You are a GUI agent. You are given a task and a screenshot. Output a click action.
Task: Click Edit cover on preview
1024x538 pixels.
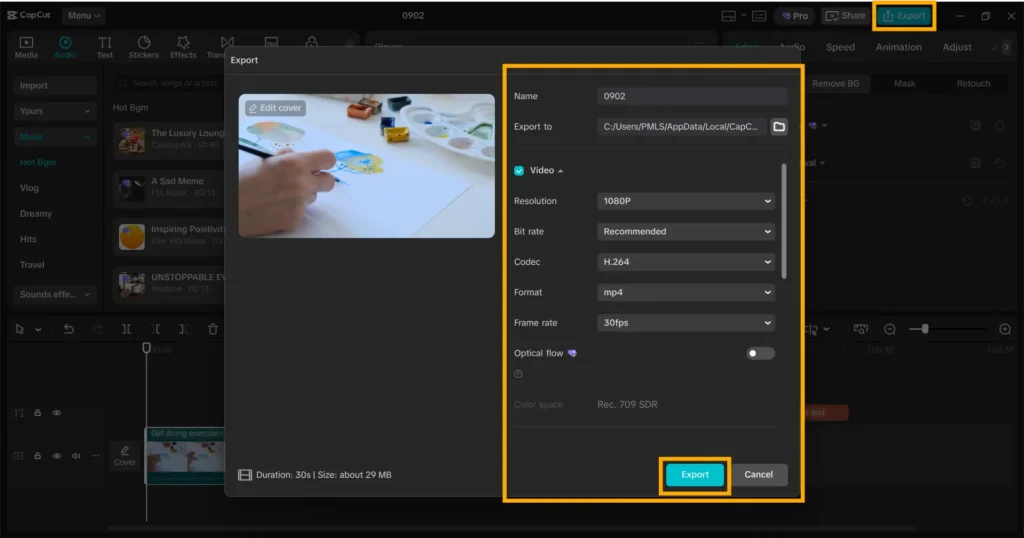275,108
